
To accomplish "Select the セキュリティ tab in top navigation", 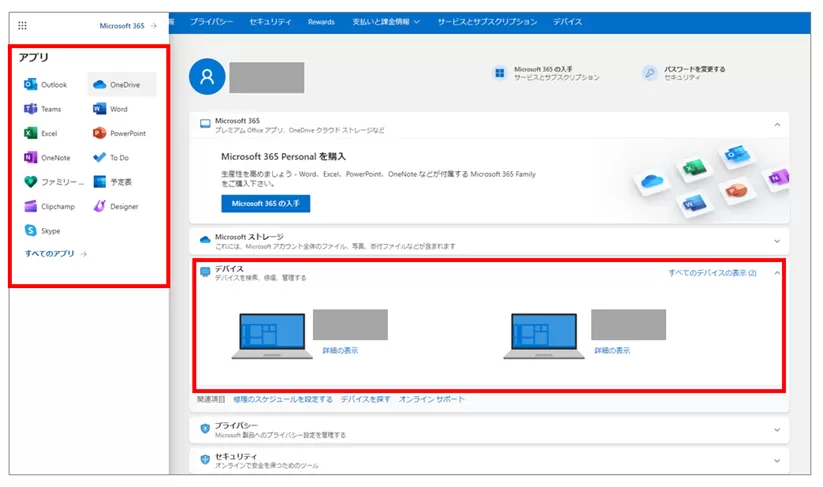I will pyautogui.click(x=271, y=21).
